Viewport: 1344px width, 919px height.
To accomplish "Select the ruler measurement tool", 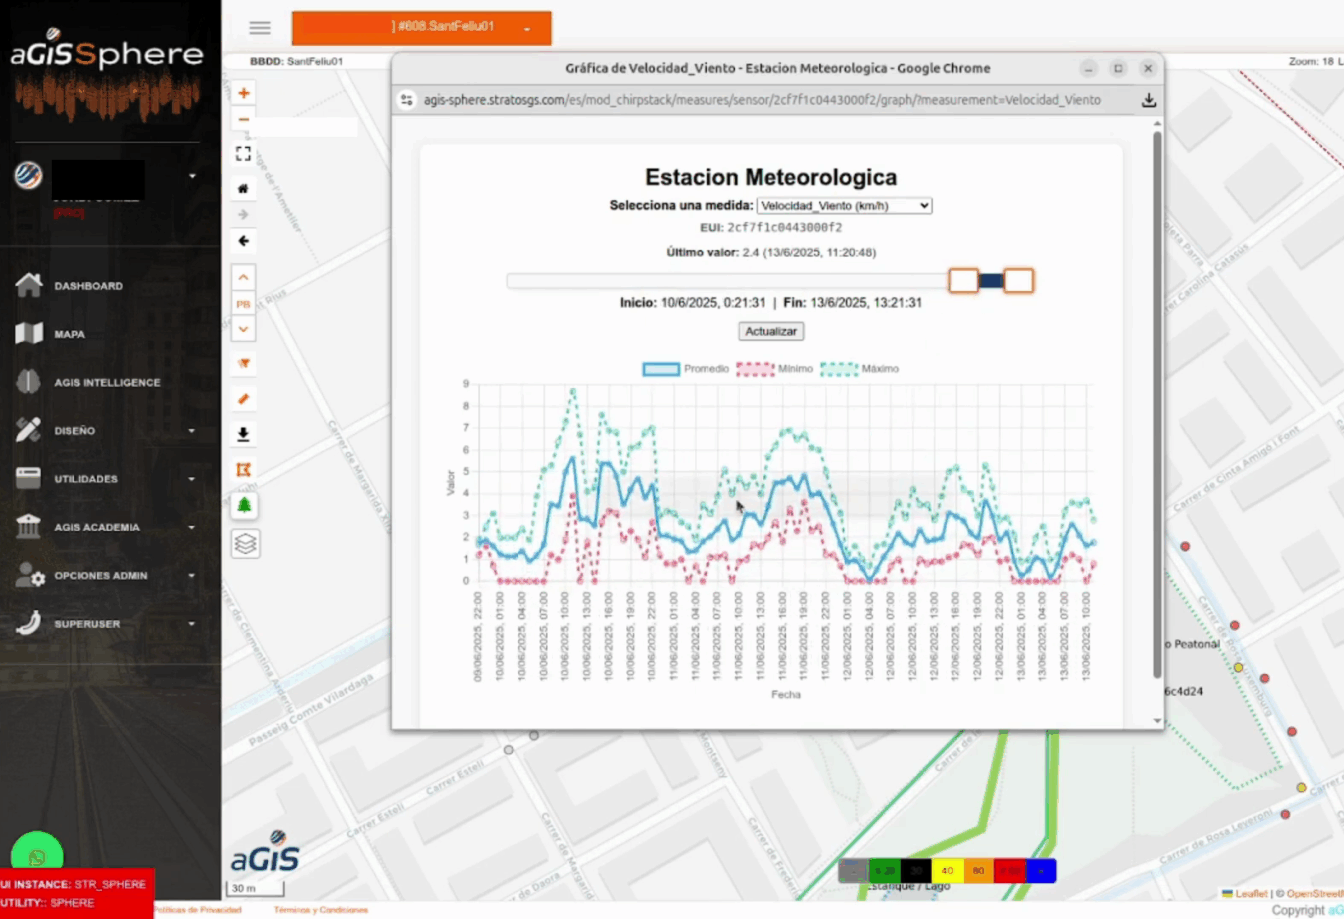I will pyautogui.click(x=243, y=399).
